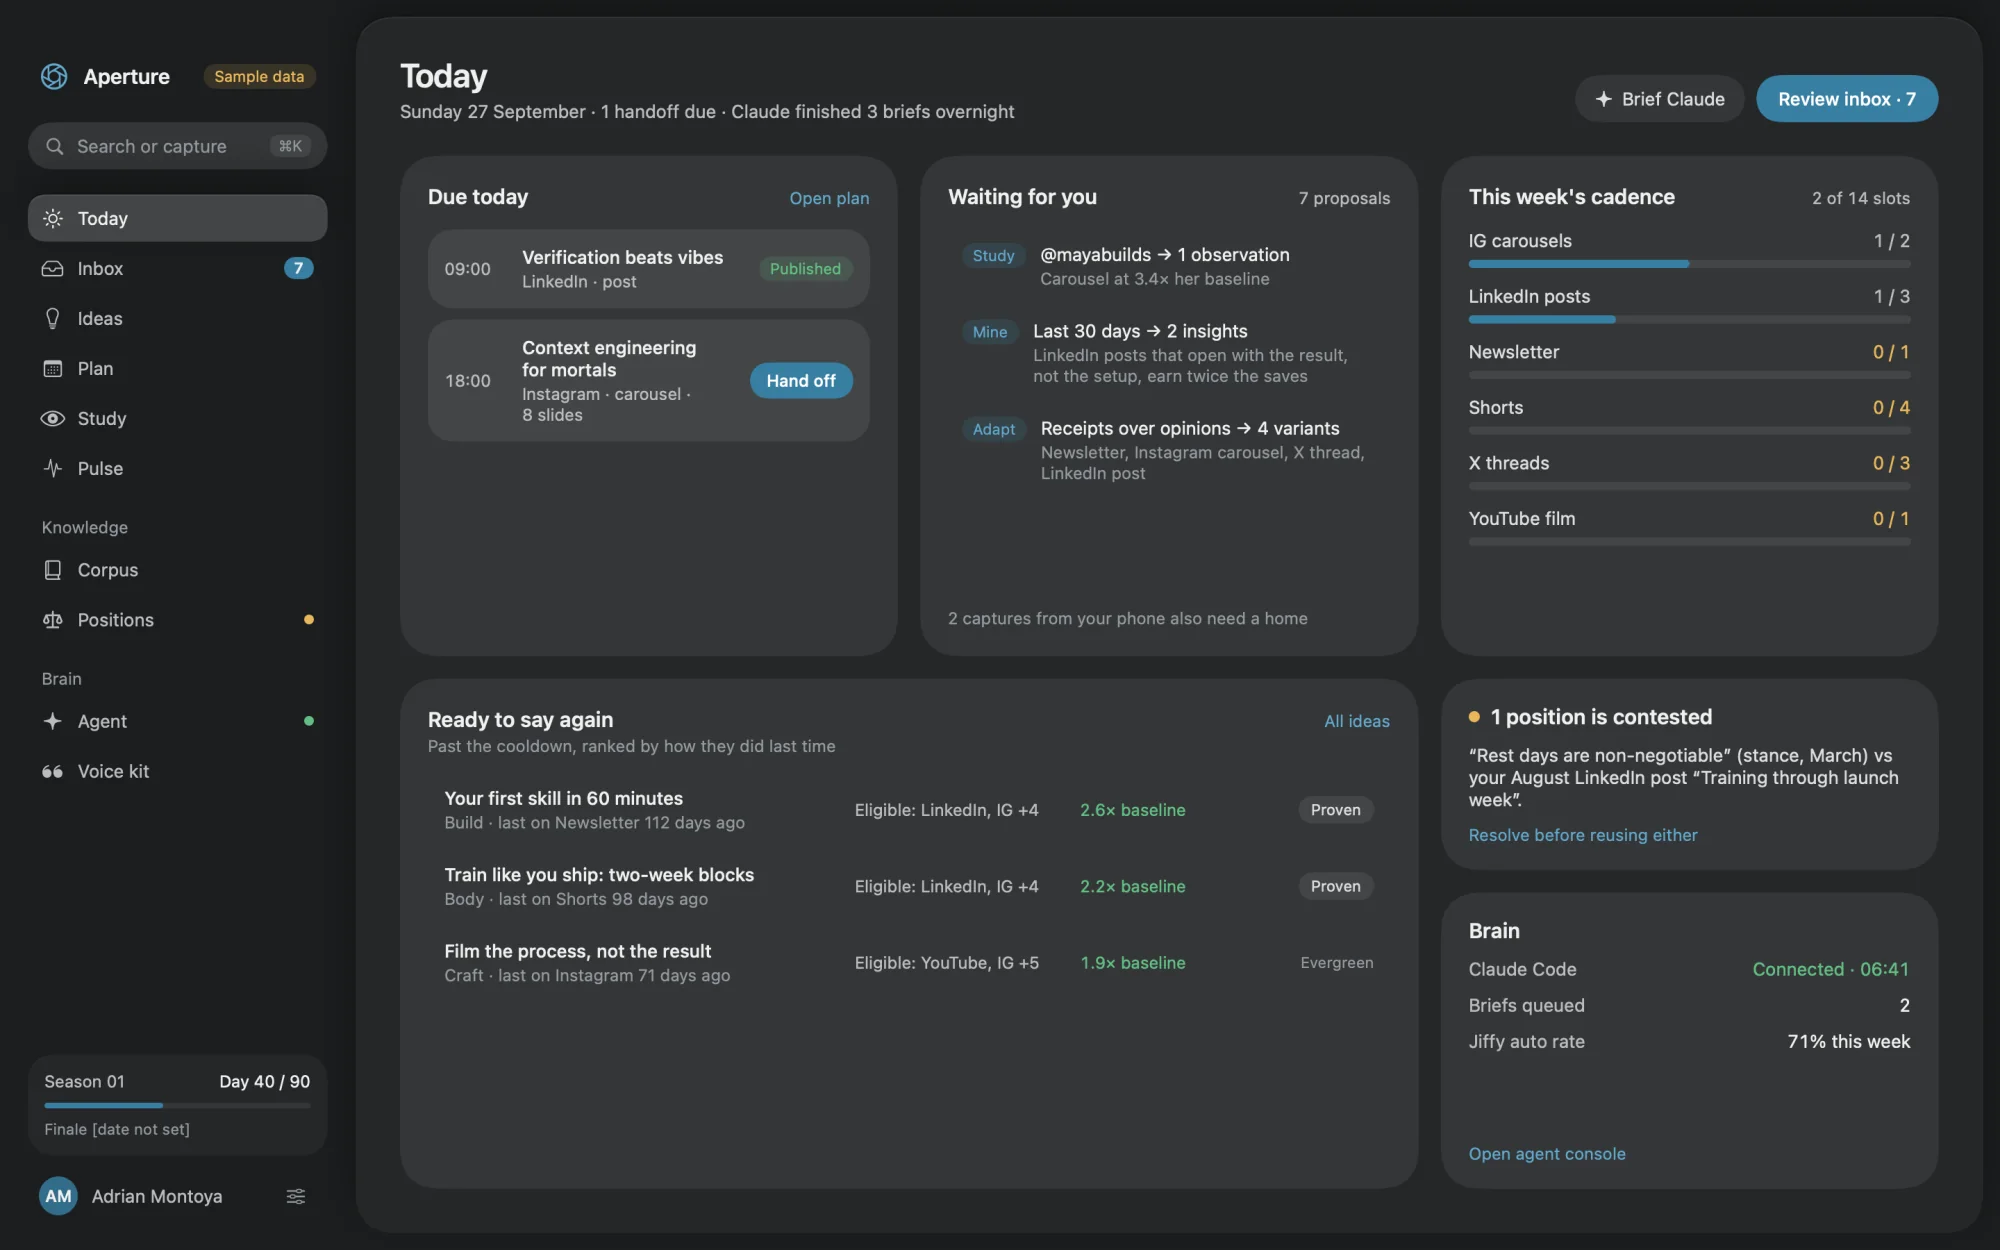The image size is (2000, 1250).
Task: Click the Brief Claude button
Action: pyautogui.click(x=1659, y=99)
